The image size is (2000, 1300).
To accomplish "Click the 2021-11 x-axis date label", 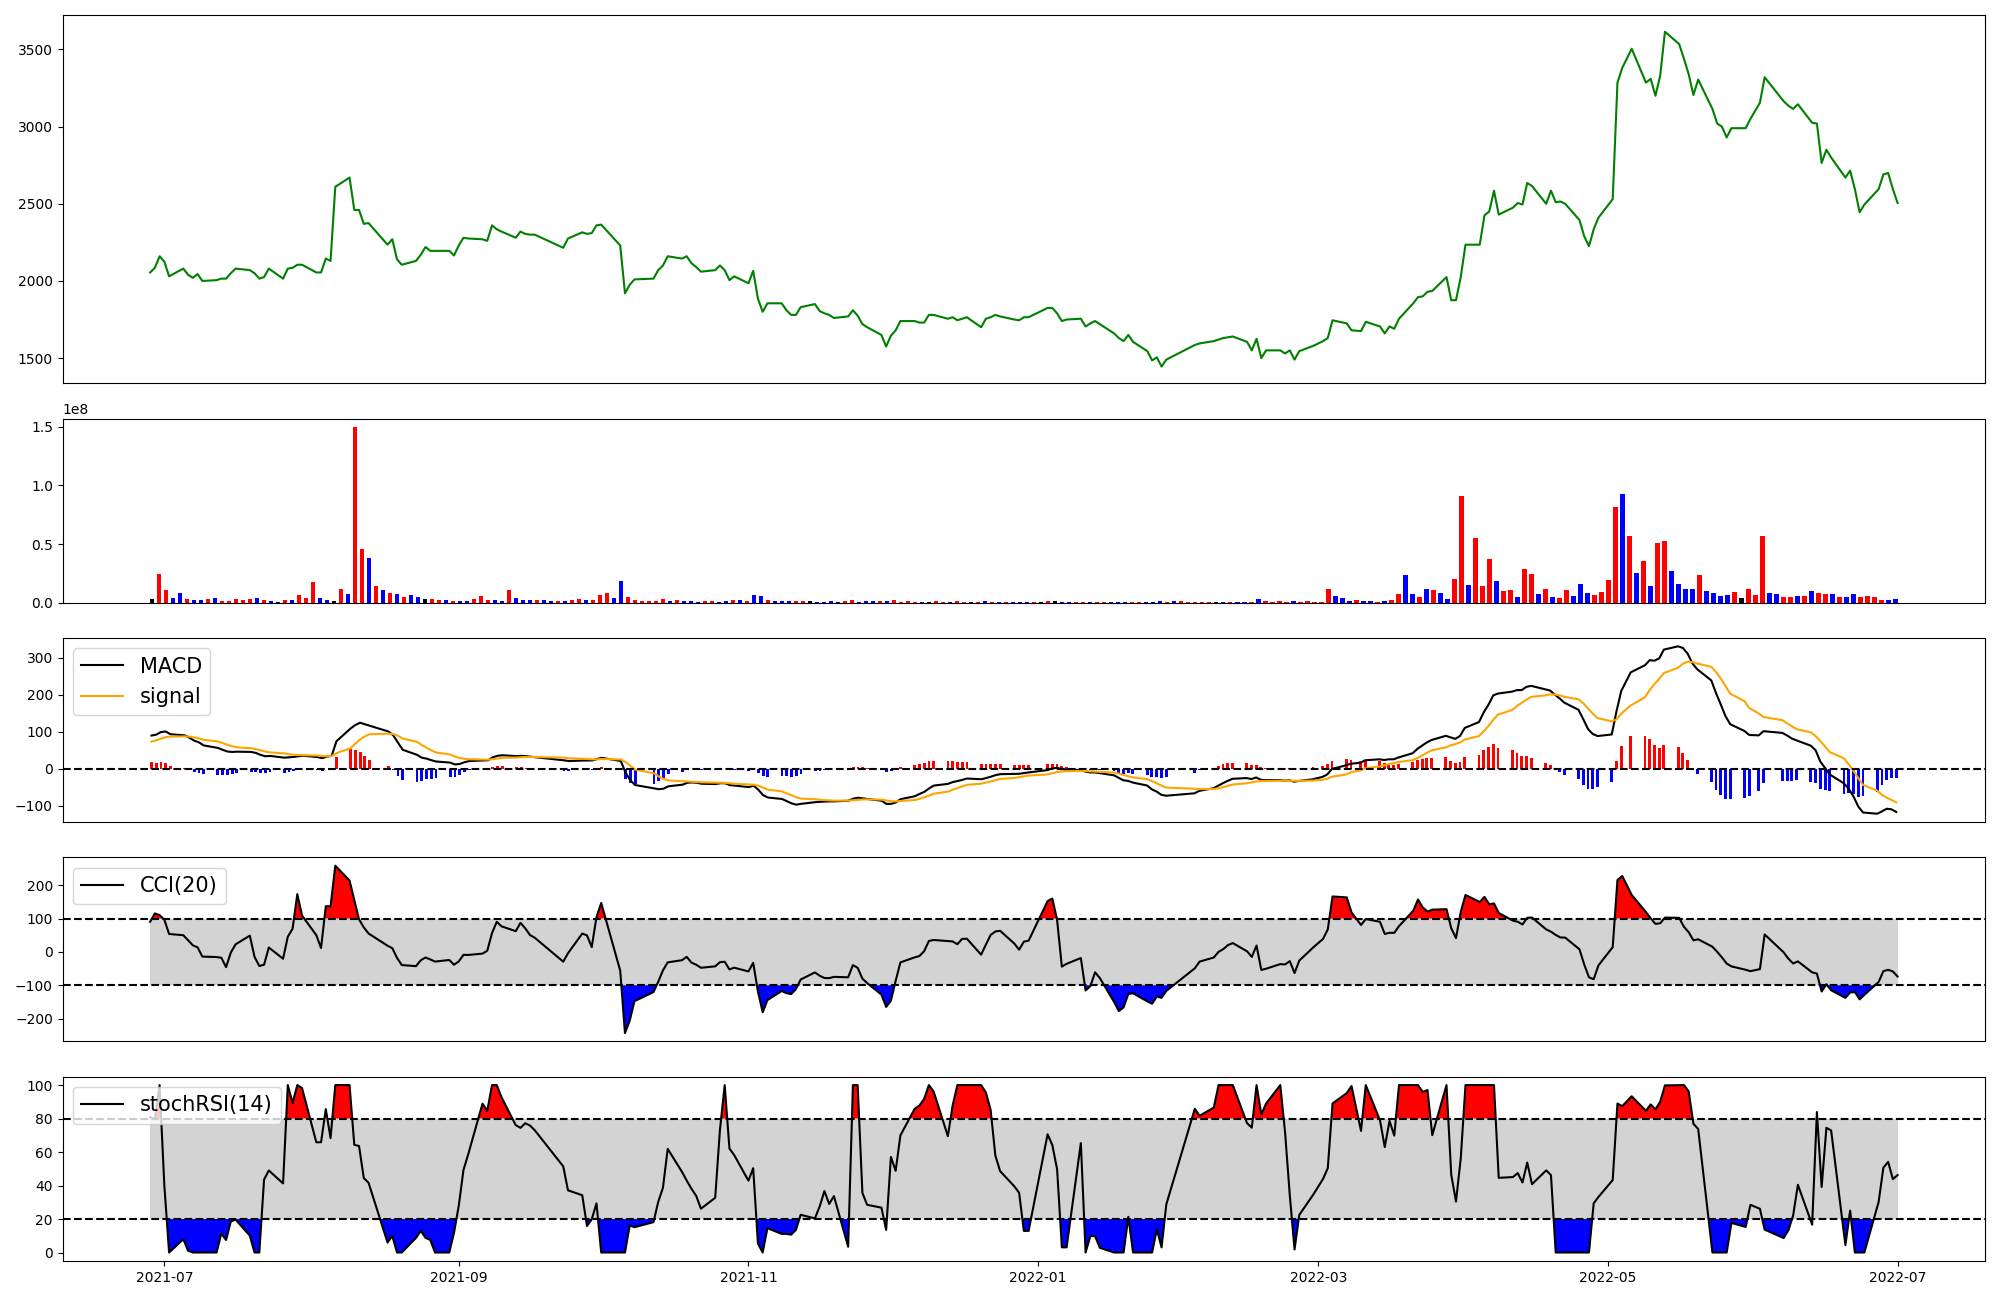I will [x=748, y=1277].
